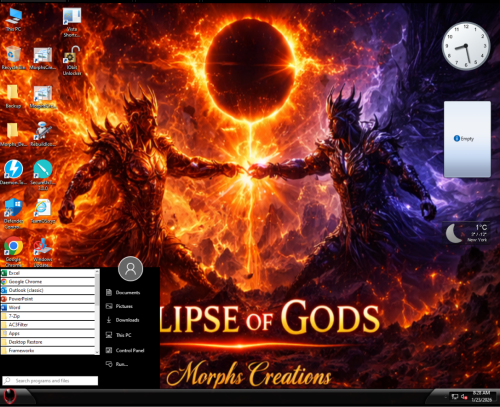Open the Backup folder on the desktop
This screenshot has width=500, height=407.
click(x=13, y=96)
